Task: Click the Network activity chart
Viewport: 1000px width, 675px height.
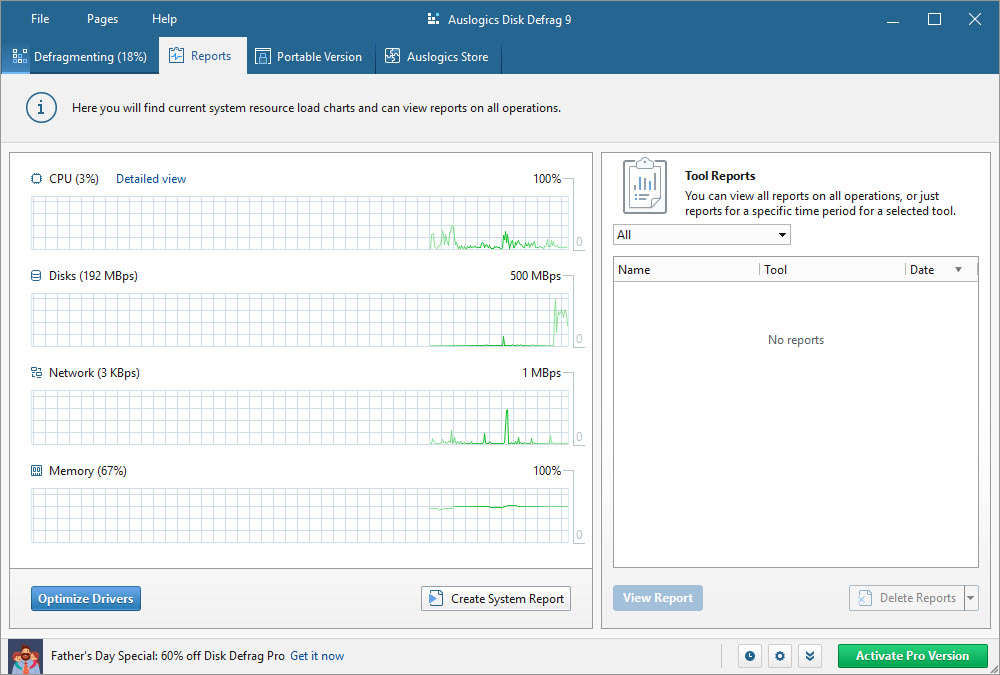Action: [x=300, y=417]
